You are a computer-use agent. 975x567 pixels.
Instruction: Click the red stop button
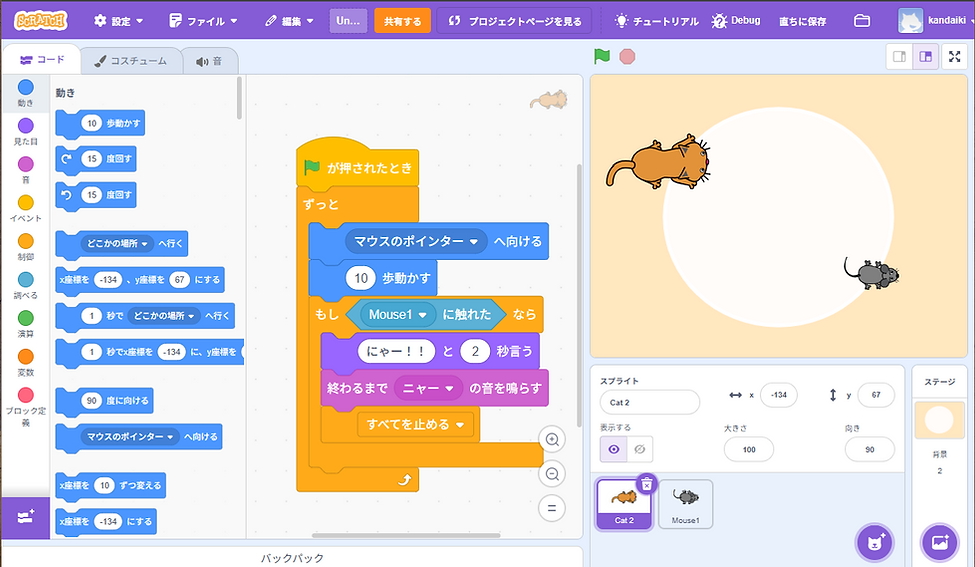tap(627, 57)
